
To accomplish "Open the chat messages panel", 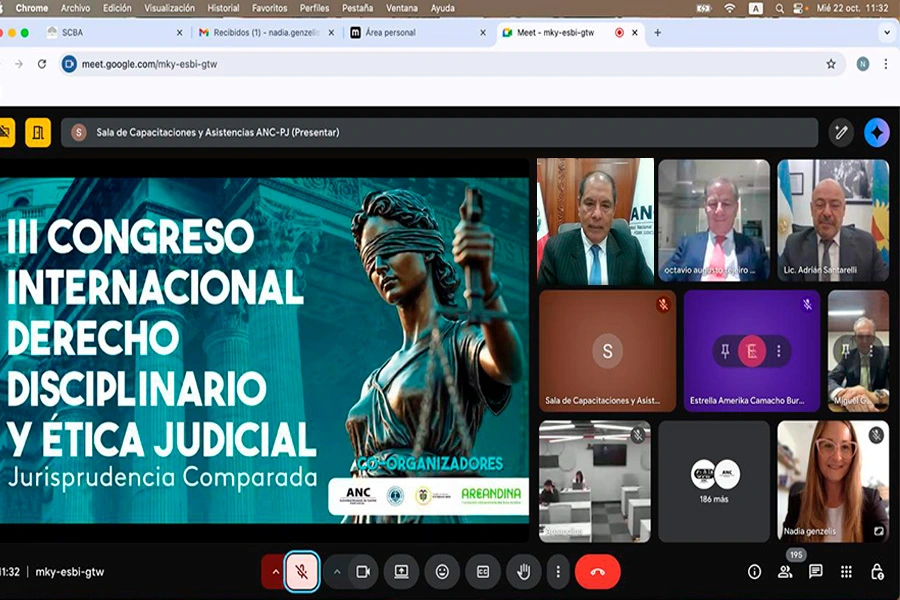I will point(815,571).
